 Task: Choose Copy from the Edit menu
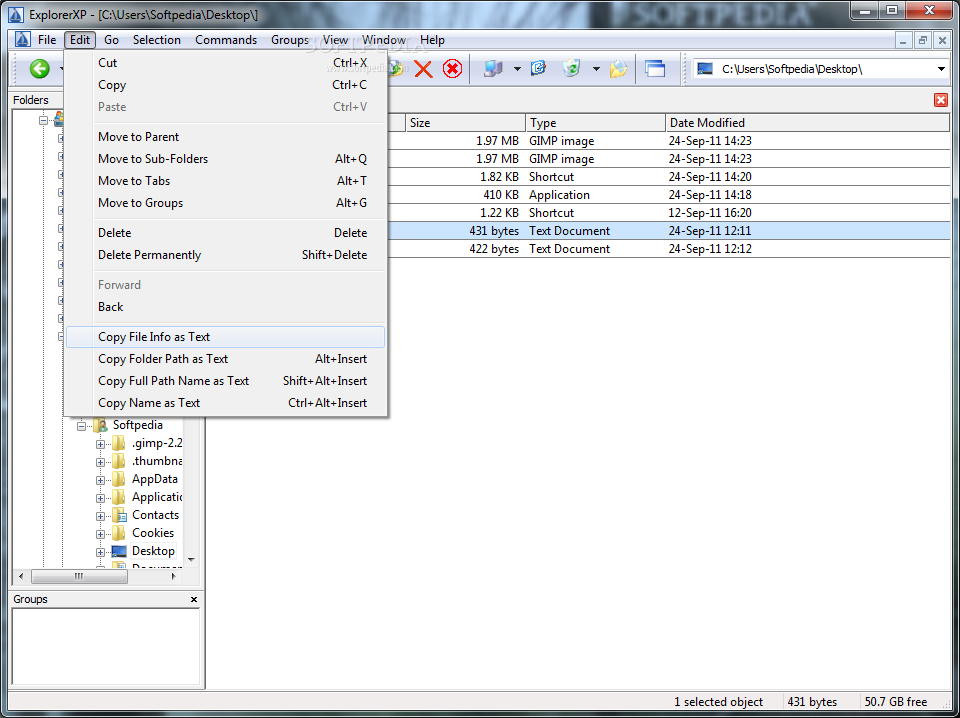click(226, 85)
